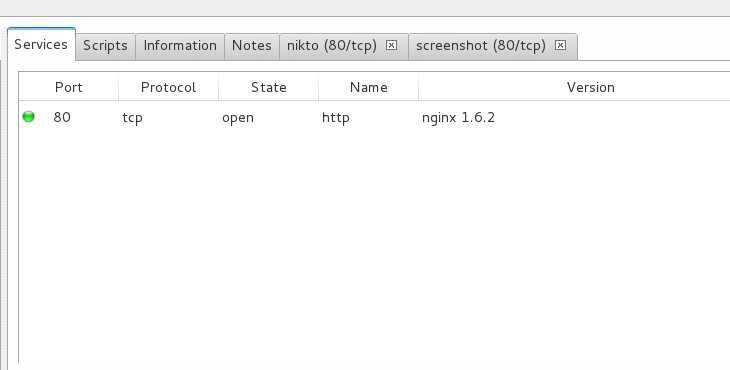Open the Notes tab
The width and height of the screenshot is (730, 370).
[251, 46]
